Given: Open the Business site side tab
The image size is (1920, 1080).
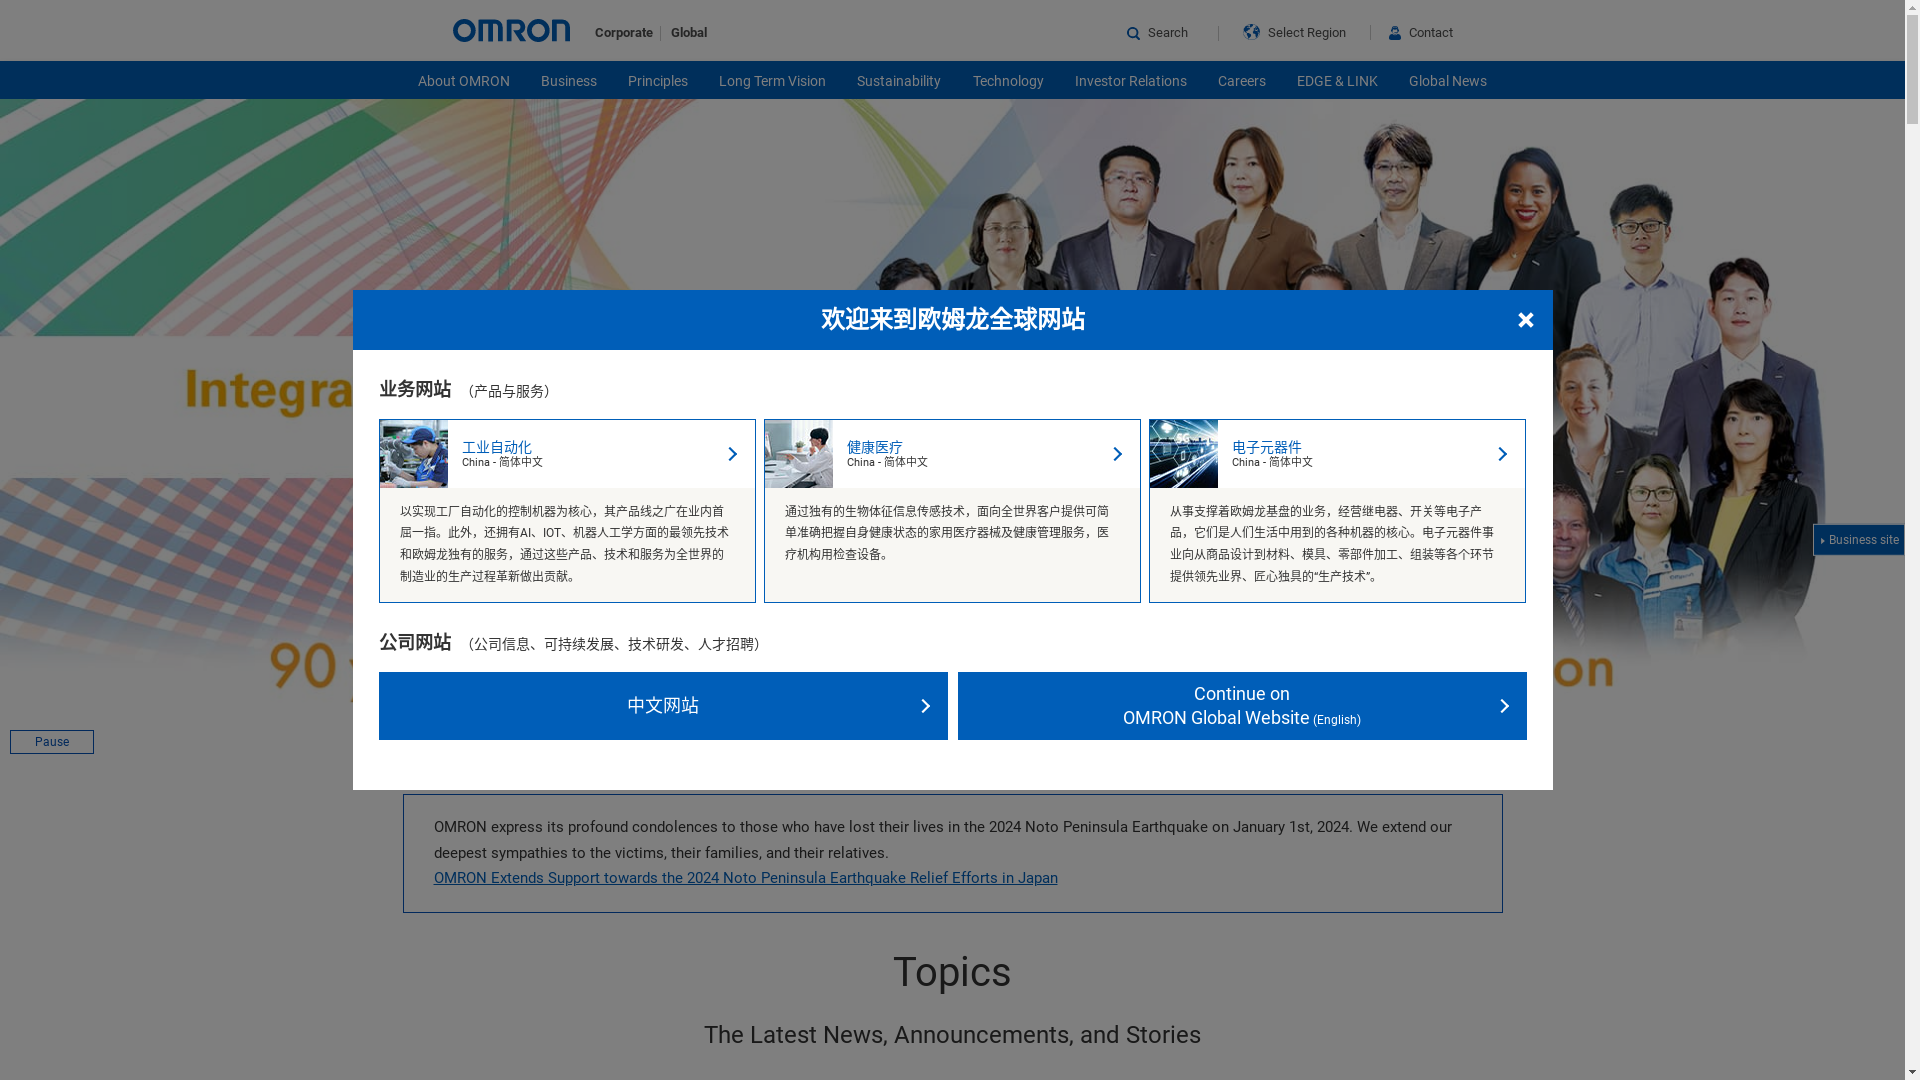Looking at the screenshot, I should pyautogui.click(x=1859, y=540).
